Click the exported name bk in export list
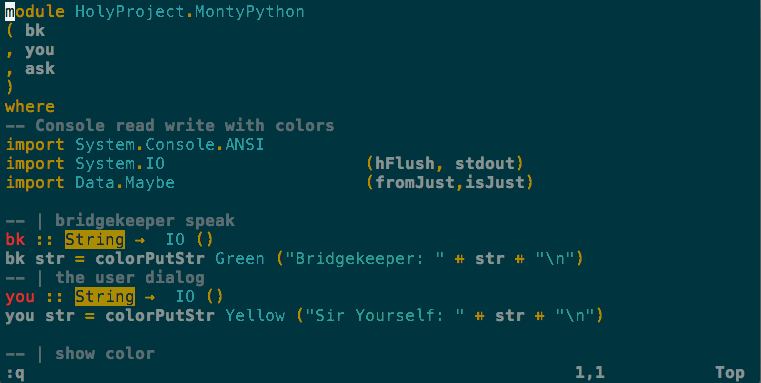Screen dimensions: 761x383 35,31
